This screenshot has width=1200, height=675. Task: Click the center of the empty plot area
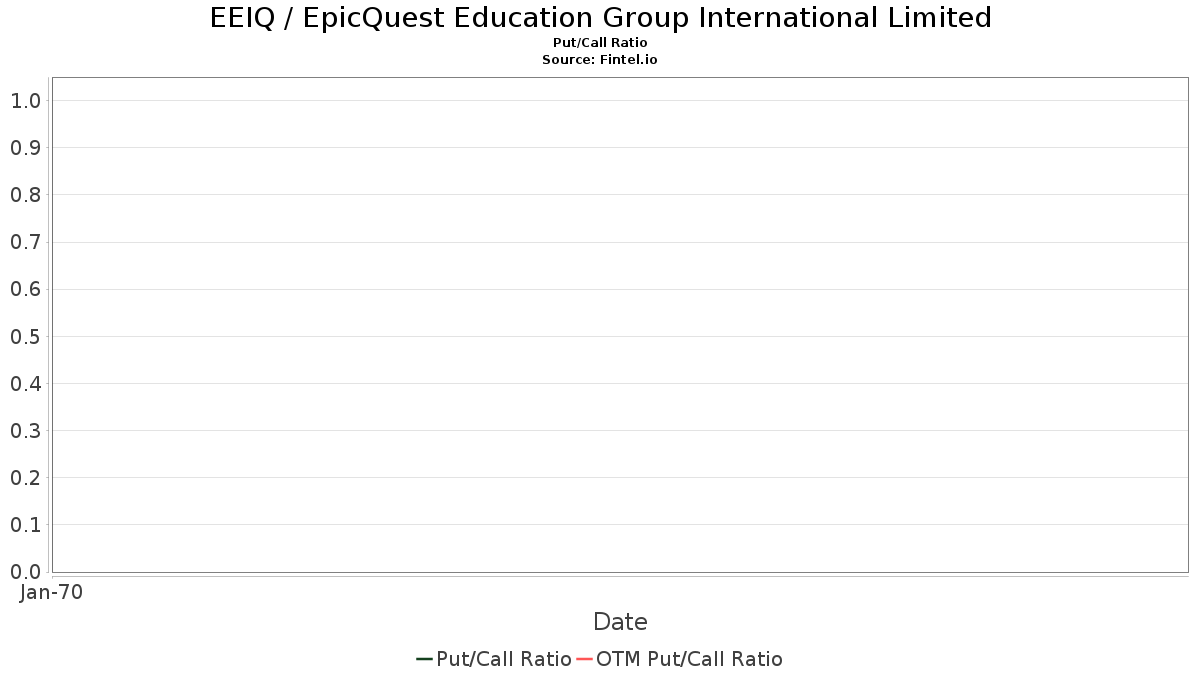620,325
